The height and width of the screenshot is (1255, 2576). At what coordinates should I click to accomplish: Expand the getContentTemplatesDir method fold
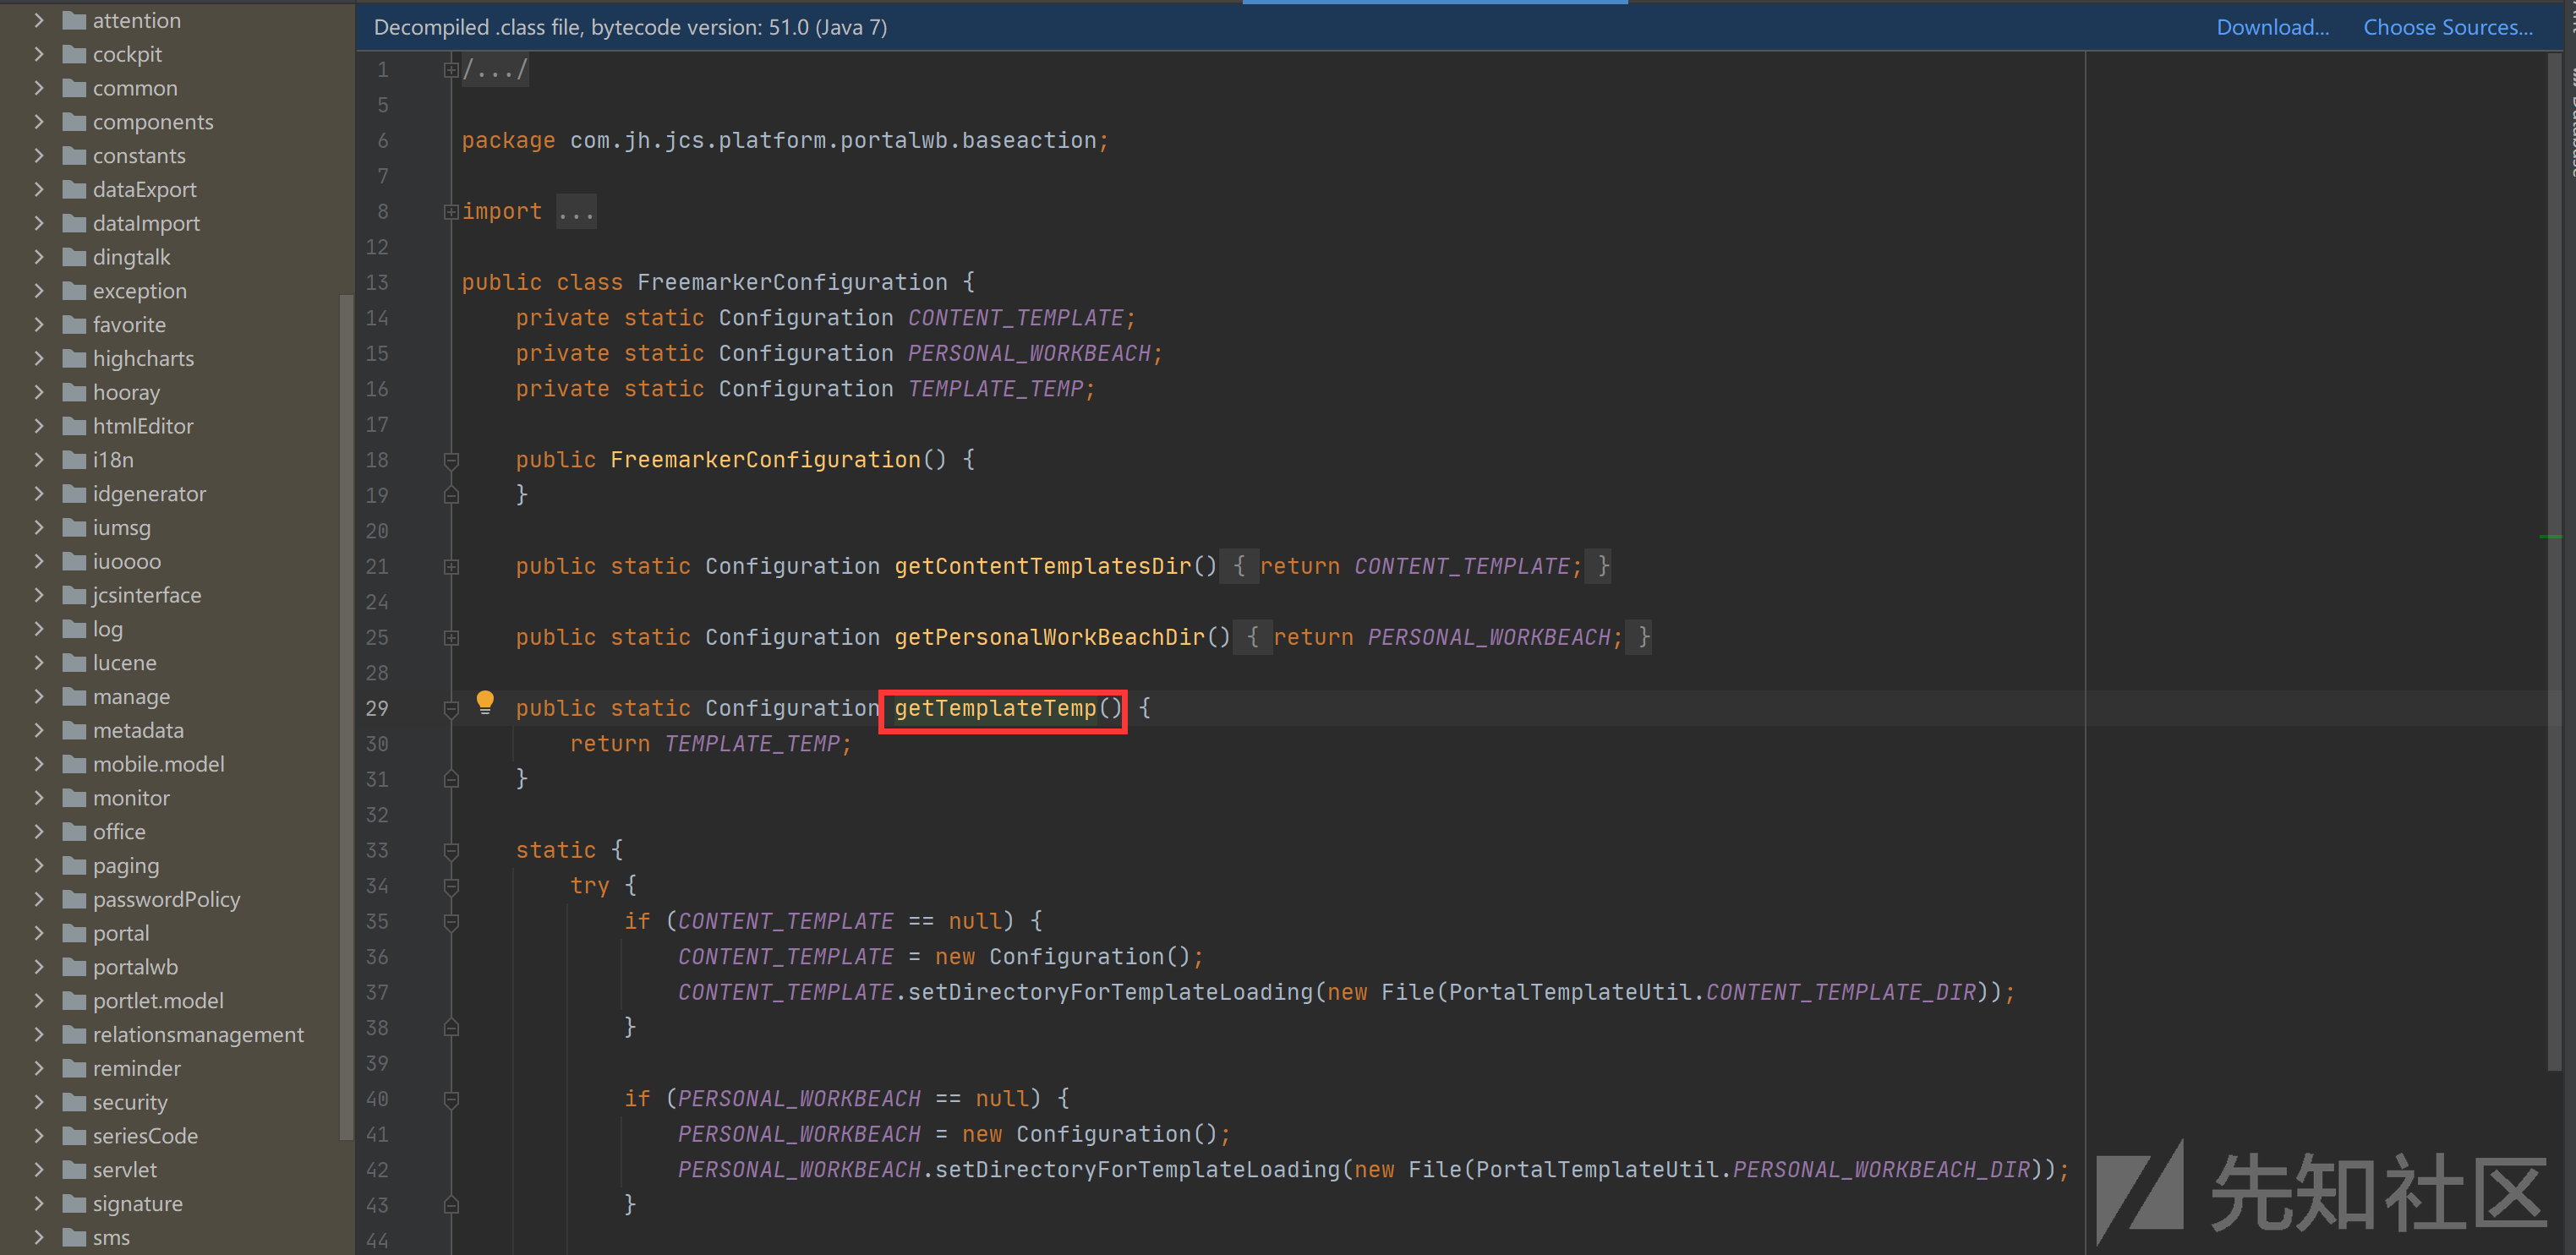click(451, 567)
